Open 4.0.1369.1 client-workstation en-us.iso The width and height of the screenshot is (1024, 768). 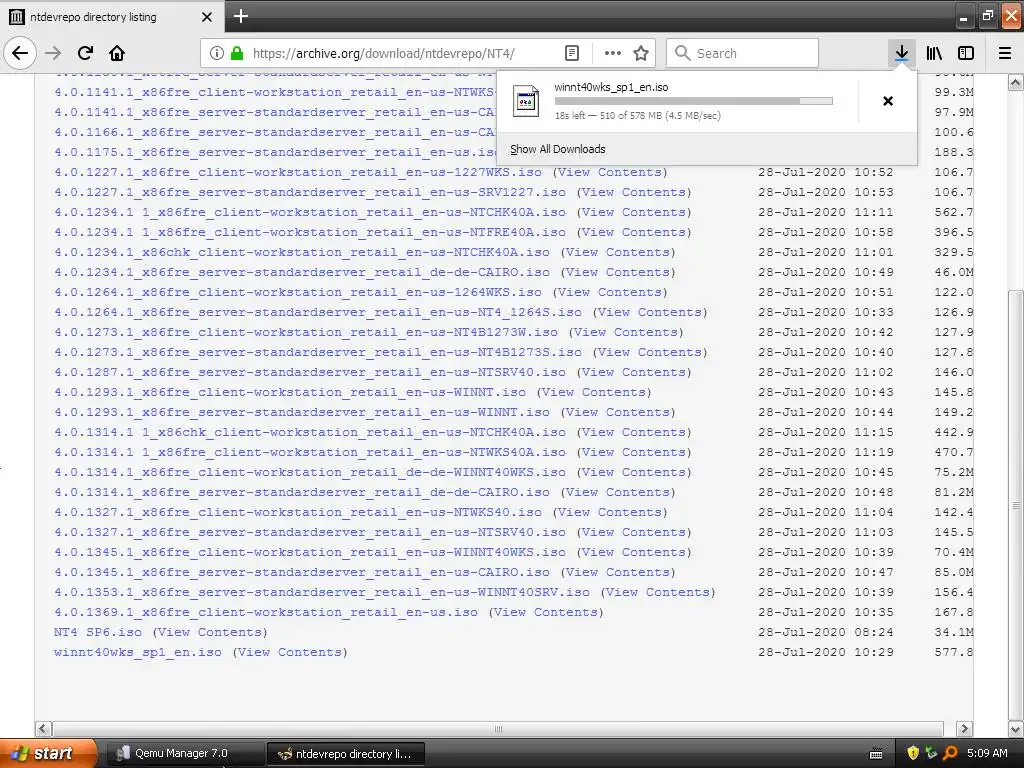pyautogui.click(x=266, y=613)
